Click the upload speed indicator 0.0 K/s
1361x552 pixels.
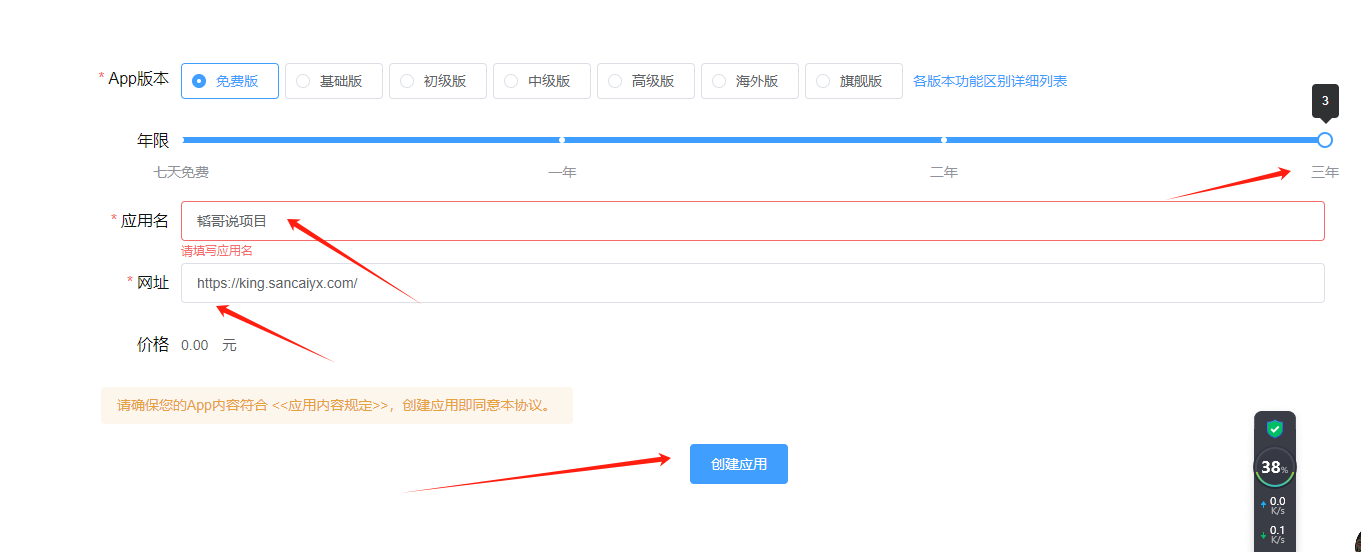pos(1274,505)
